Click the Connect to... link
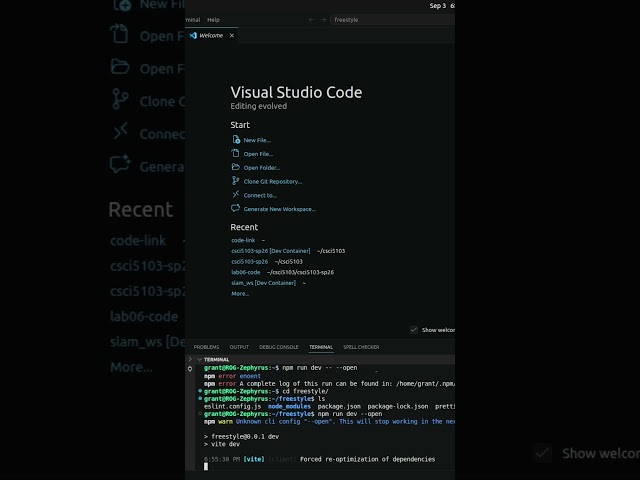Screen dimensions: 640x480 260,196
